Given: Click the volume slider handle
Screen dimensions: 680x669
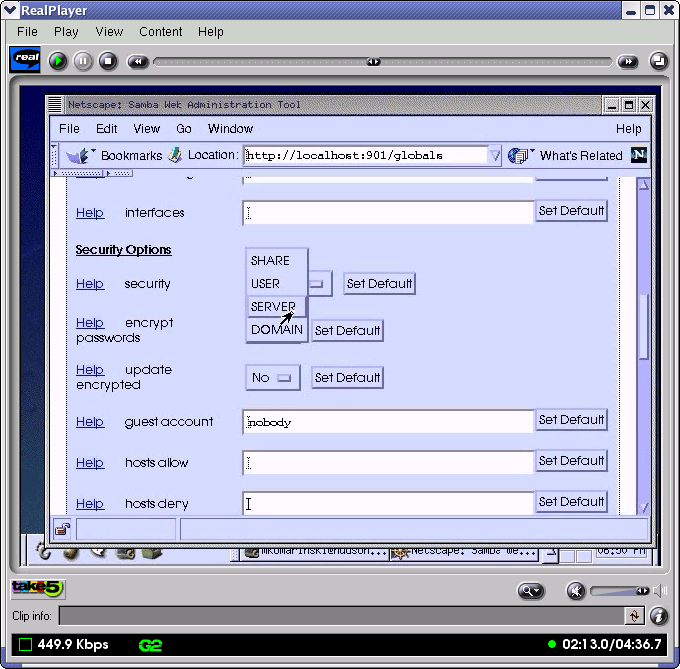Looking at the screenshot, I should tap(640, 591).
